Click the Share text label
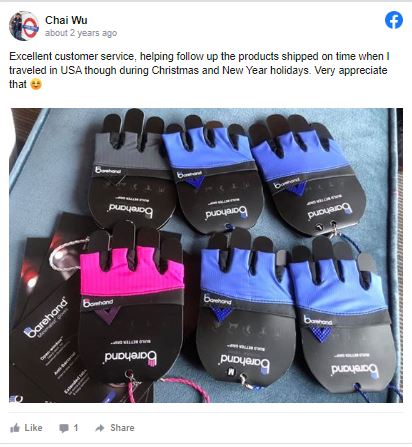 pyautogui.click(x=122, y=428)
